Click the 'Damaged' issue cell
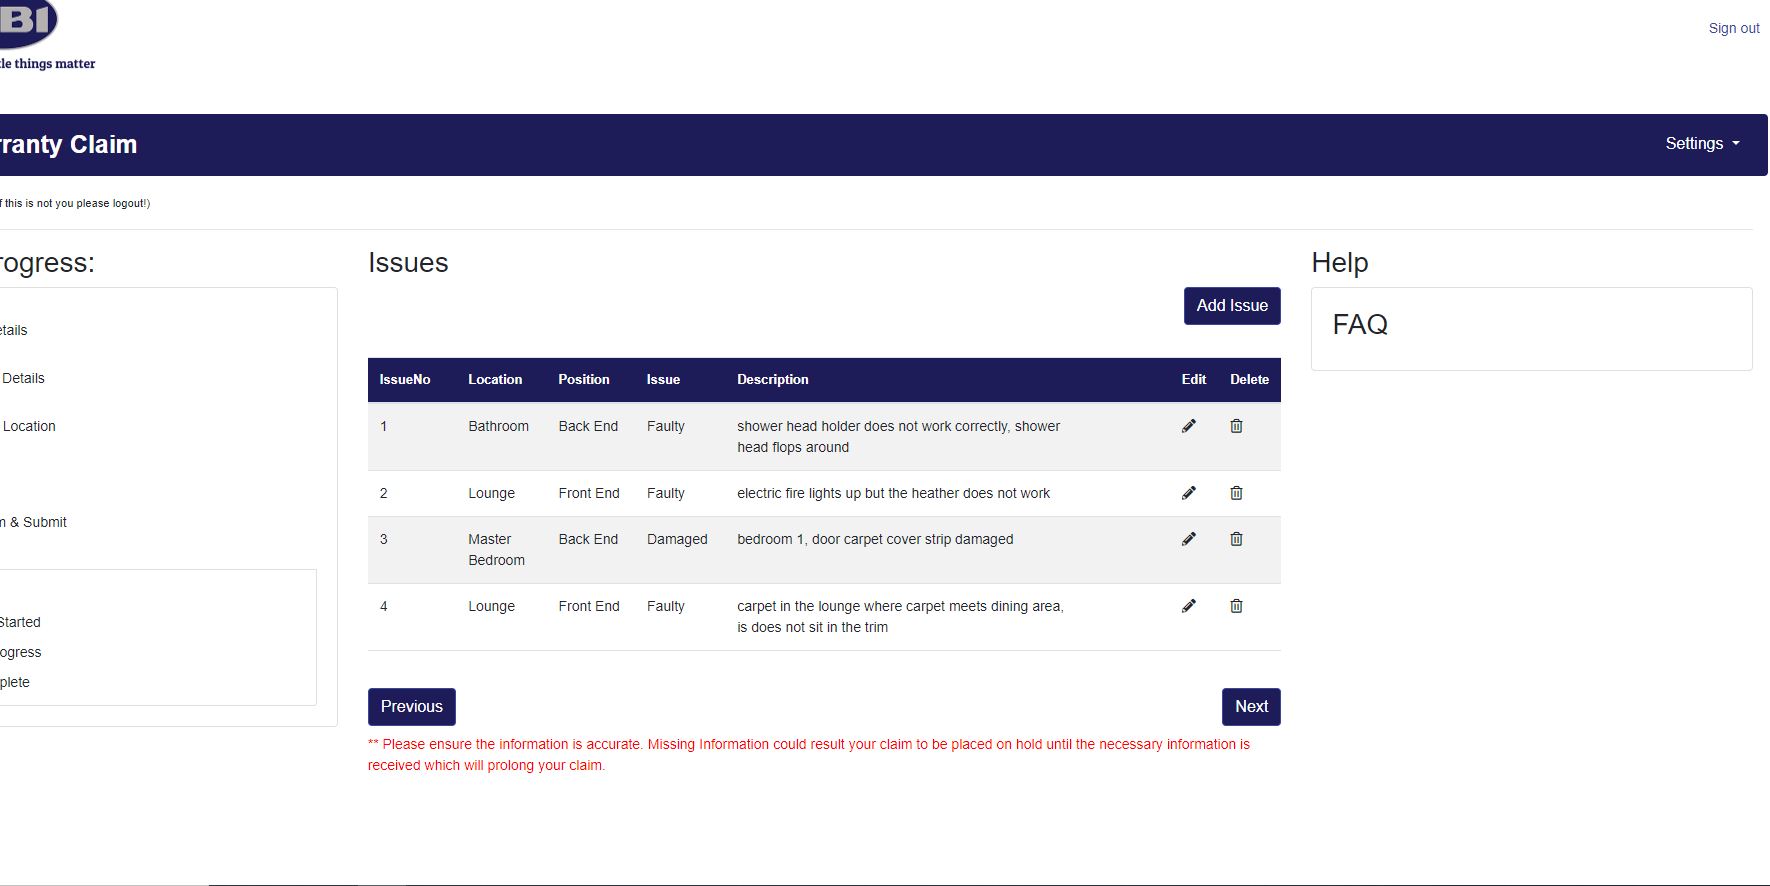Image resolution: width=1770 pixels, height=886 pixels. pos(677,539)
